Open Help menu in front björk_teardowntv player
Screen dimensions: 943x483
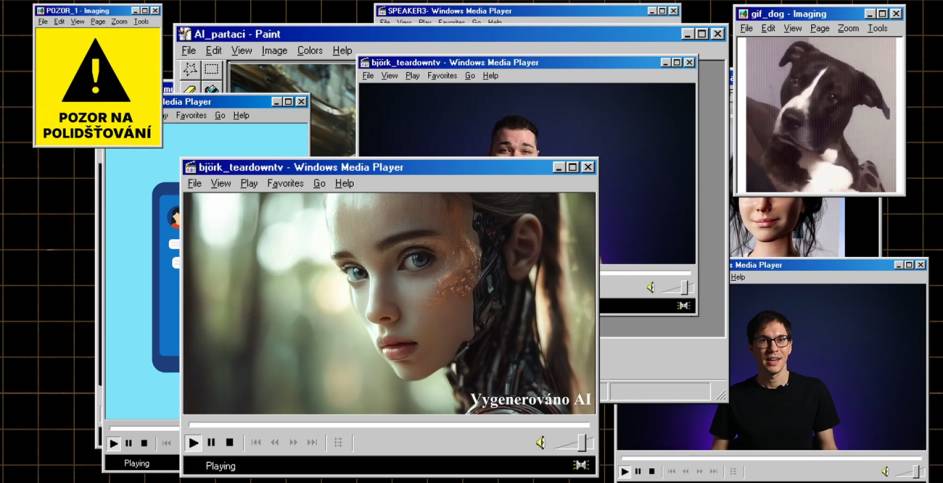345,183
